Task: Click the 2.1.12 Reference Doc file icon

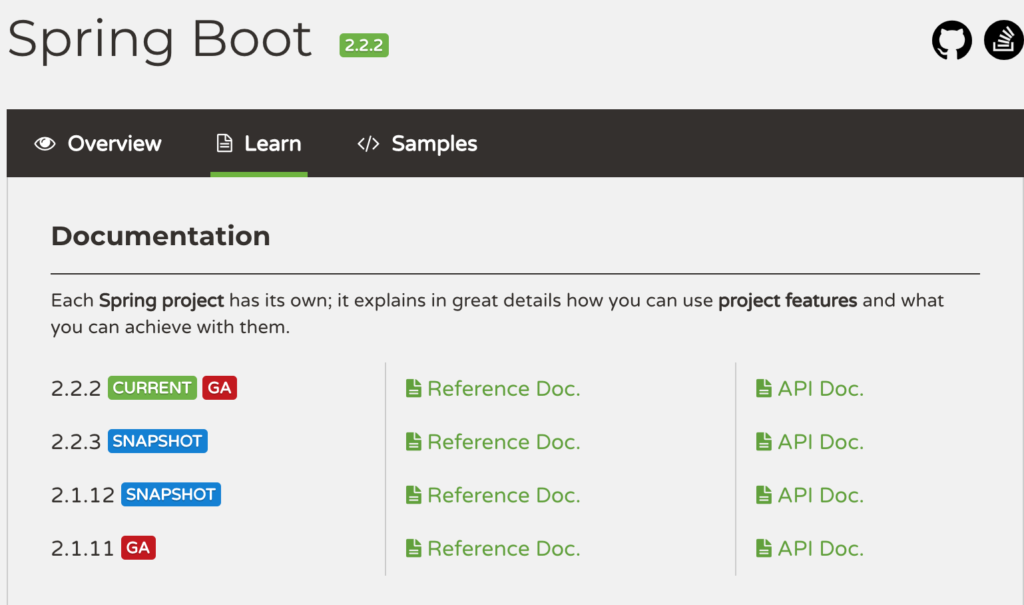Action: click(x=413, y=495)
